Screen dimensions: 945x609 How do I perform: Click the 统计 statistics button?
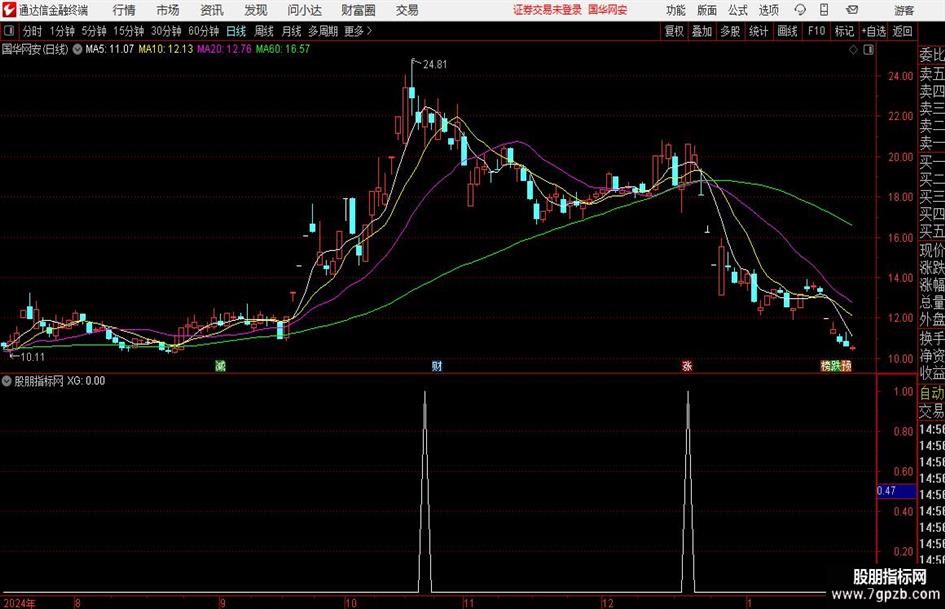pyautogui.click(x=759, y=31)
